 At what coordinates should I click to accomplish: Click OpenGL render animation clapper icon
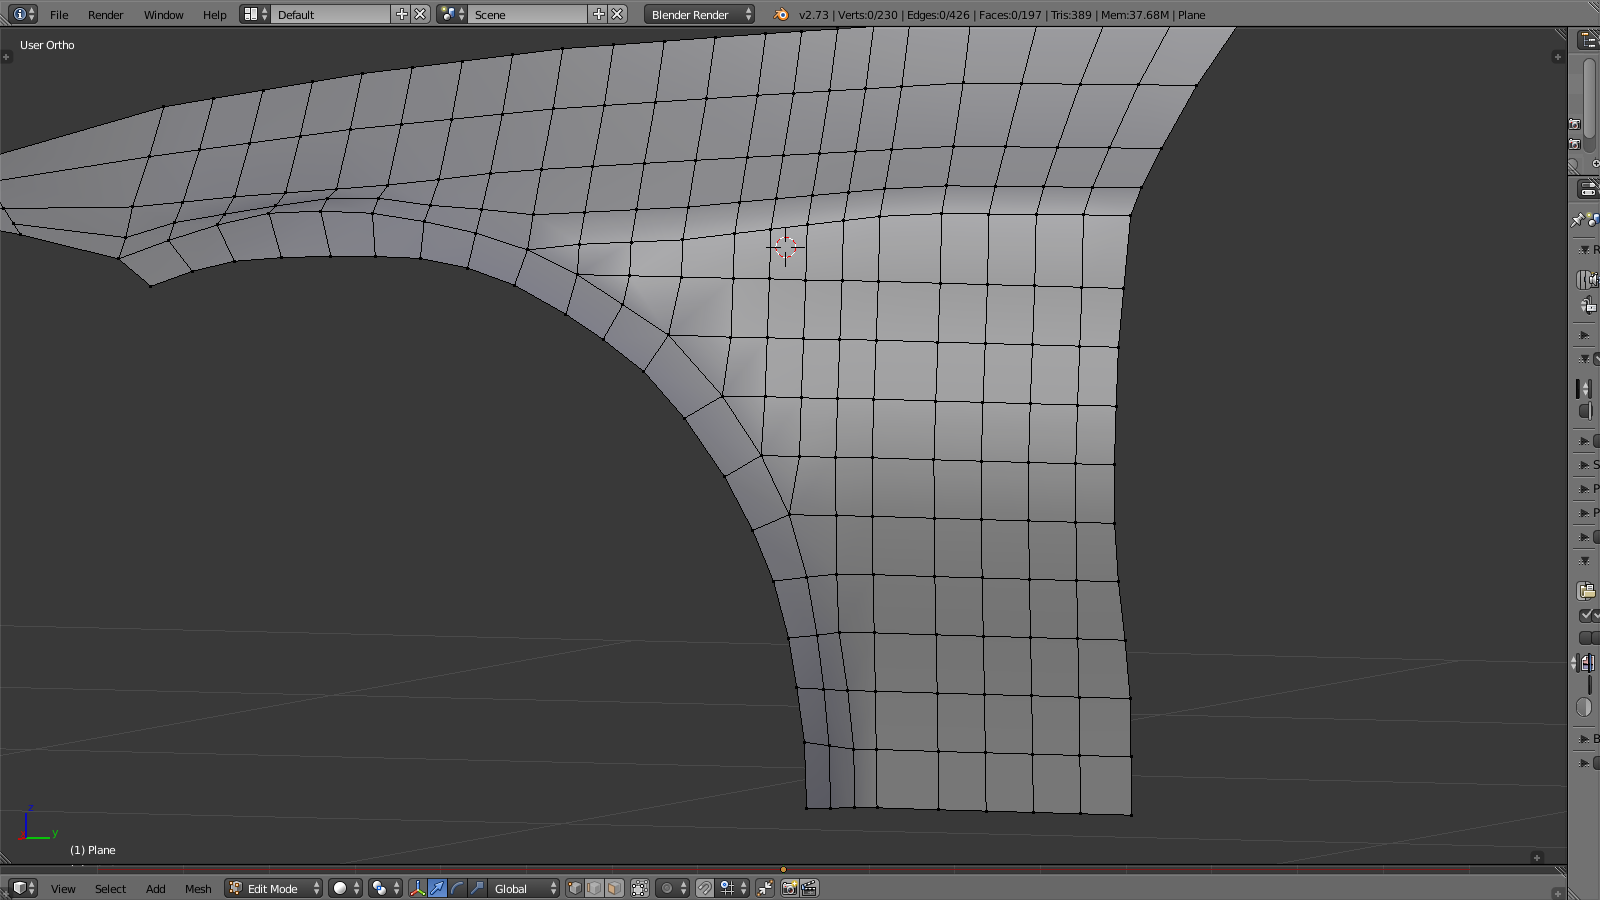(x=809, y=888)
